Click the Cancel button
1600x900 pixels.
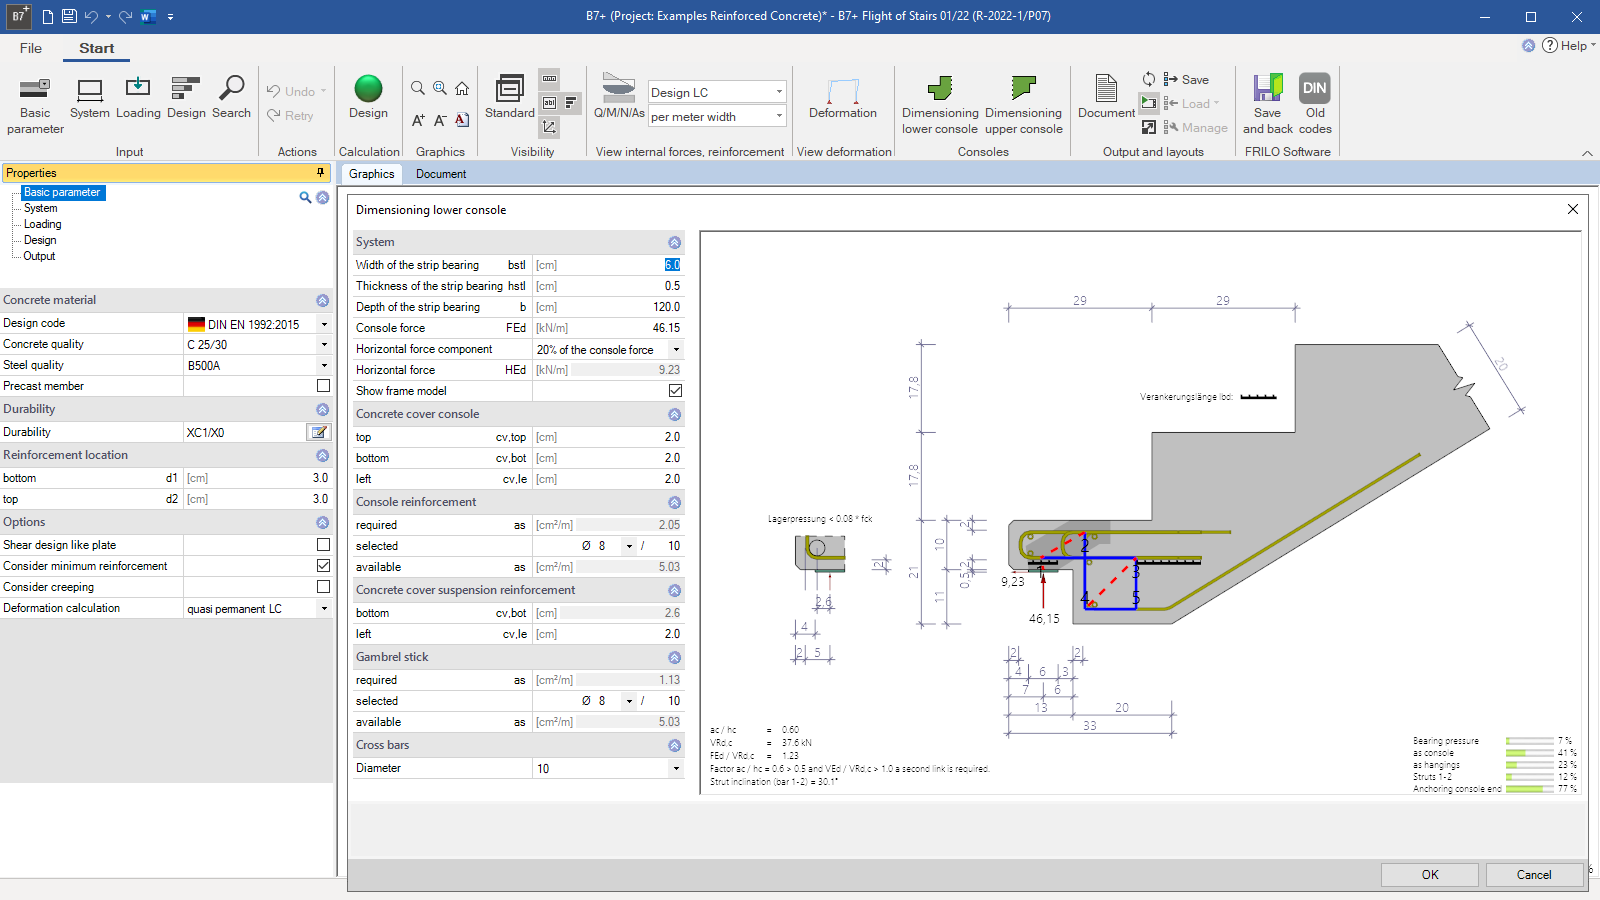[1534, 874]
